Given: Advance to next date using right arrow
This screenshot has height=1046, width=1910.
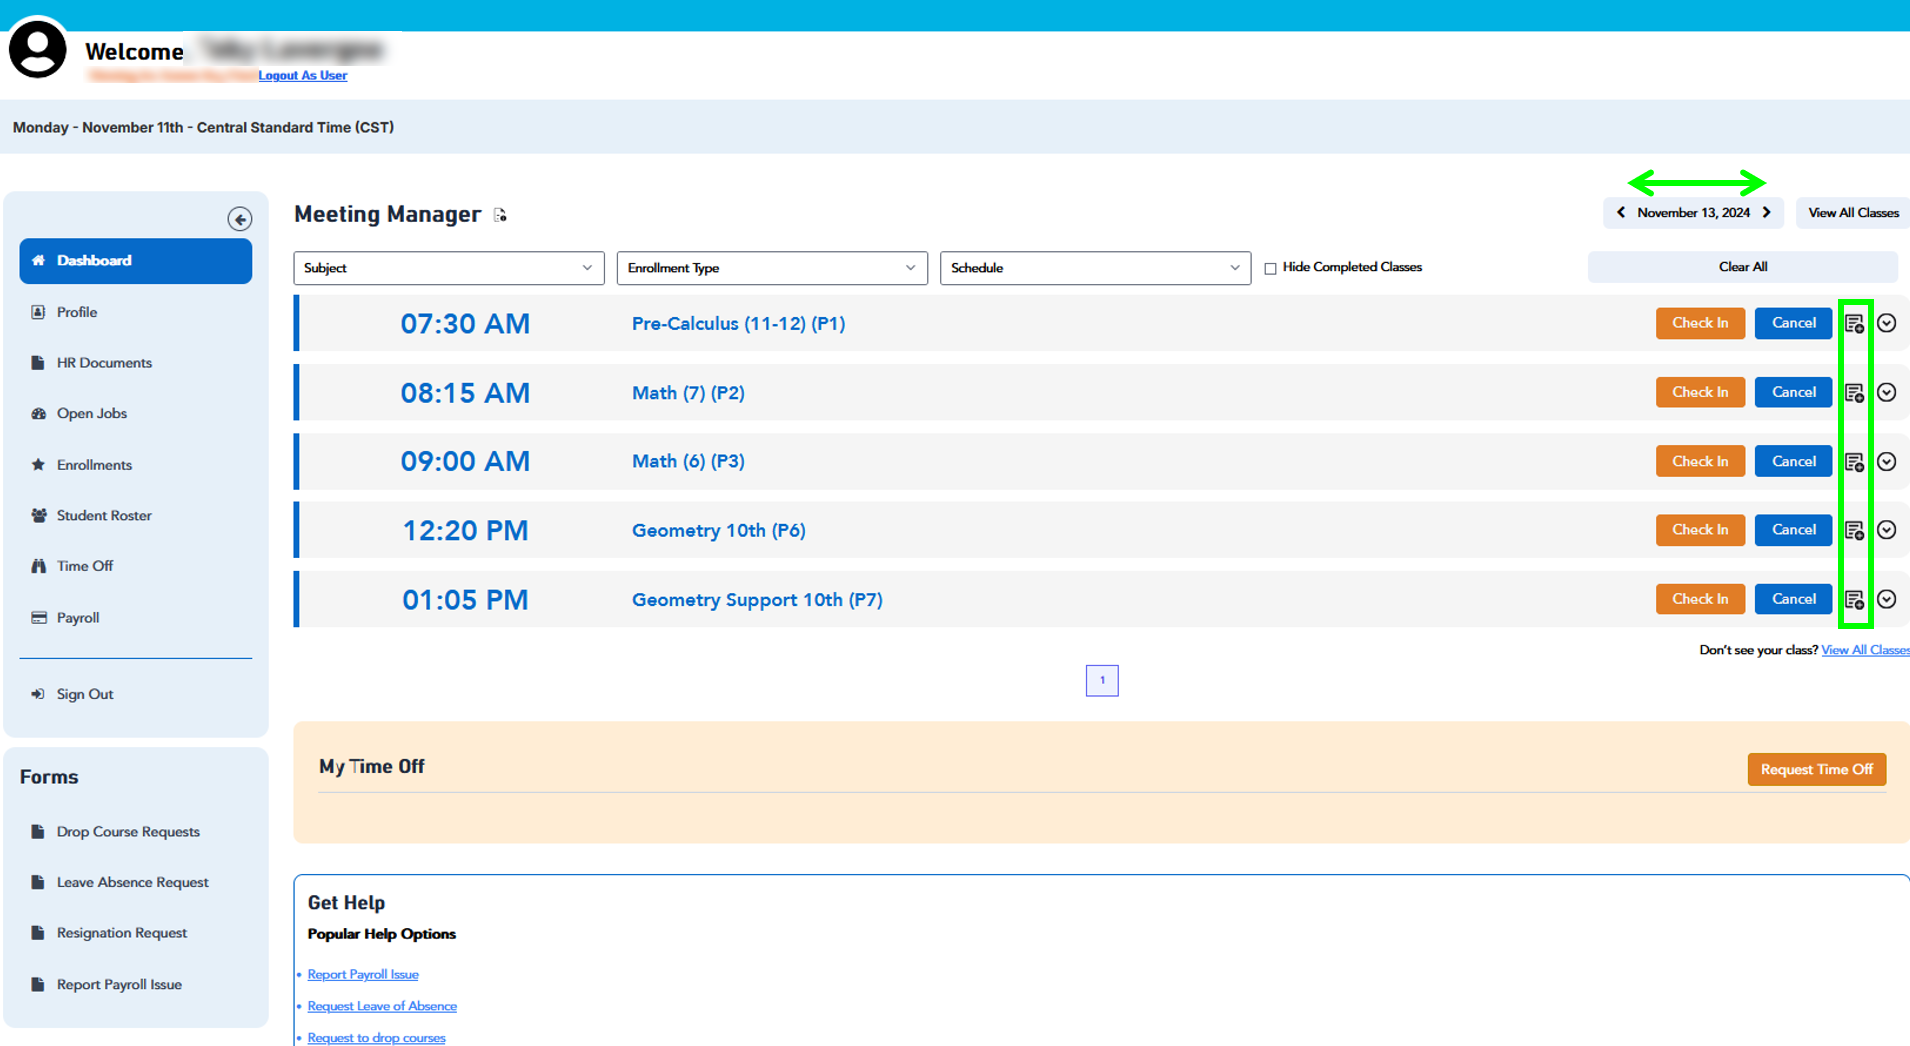Looking at the screenshot, I should (x=1767, y=212).
